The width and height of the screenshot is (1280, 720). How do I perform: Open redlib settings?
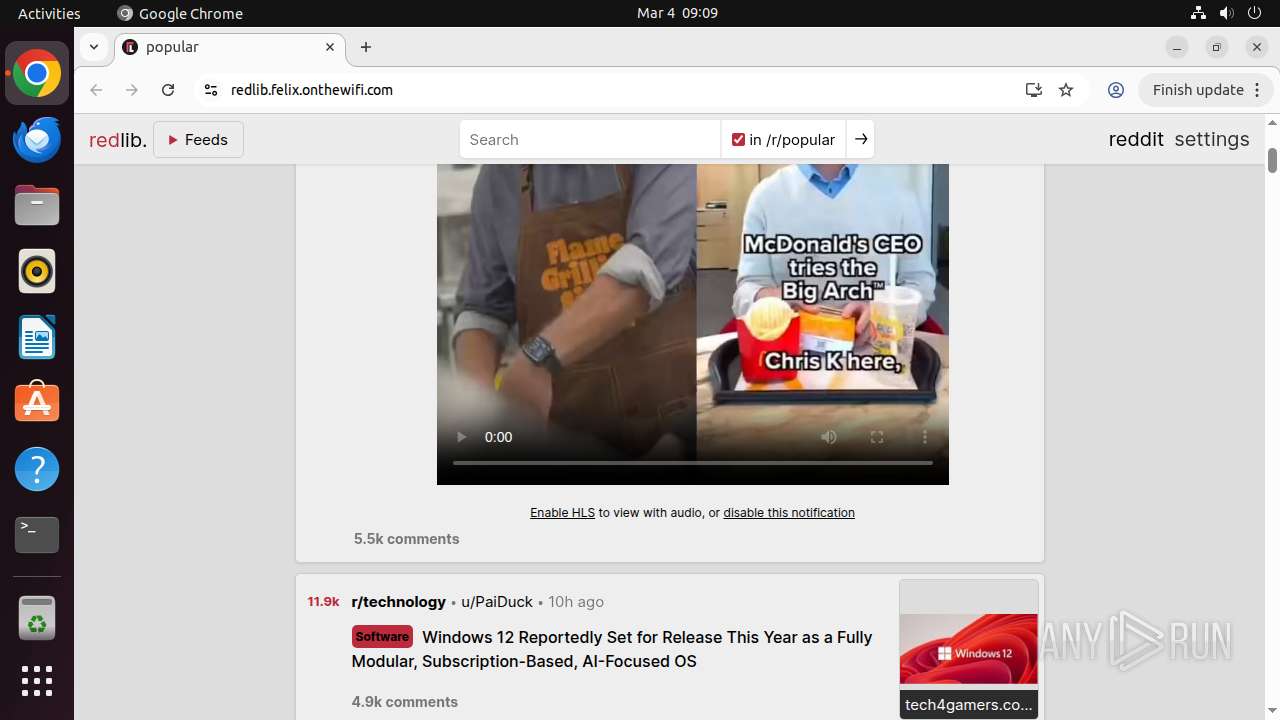1212,139
